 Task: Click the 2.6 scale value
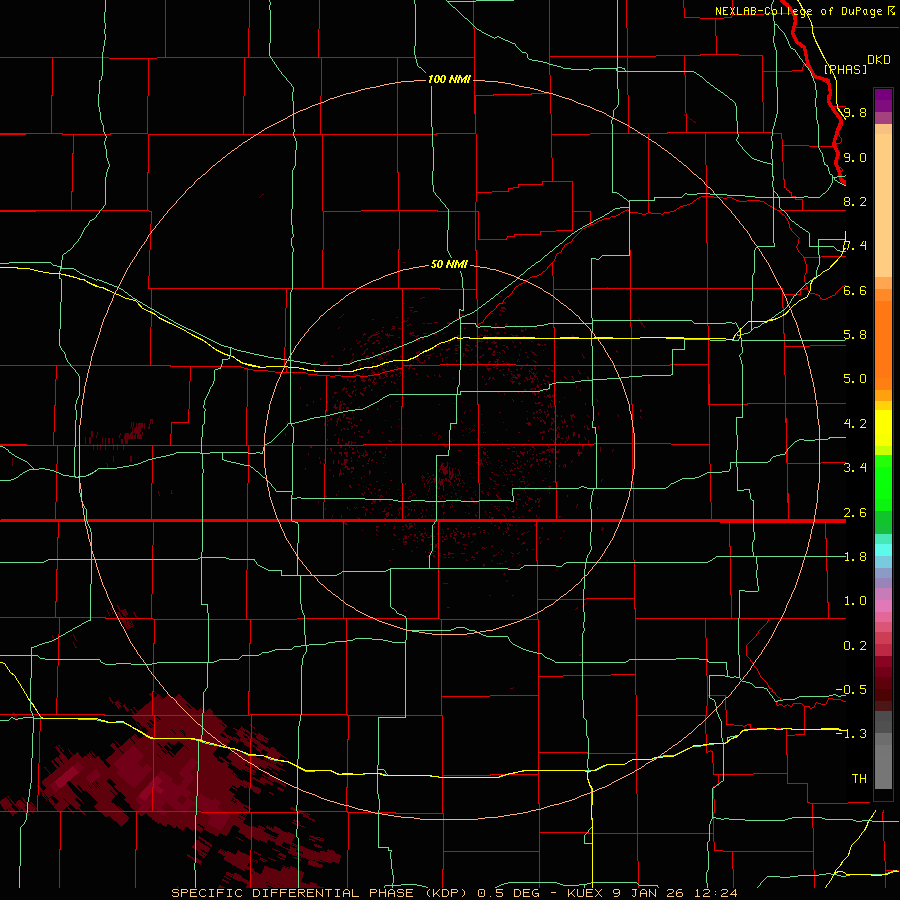[x=855, y=512]
